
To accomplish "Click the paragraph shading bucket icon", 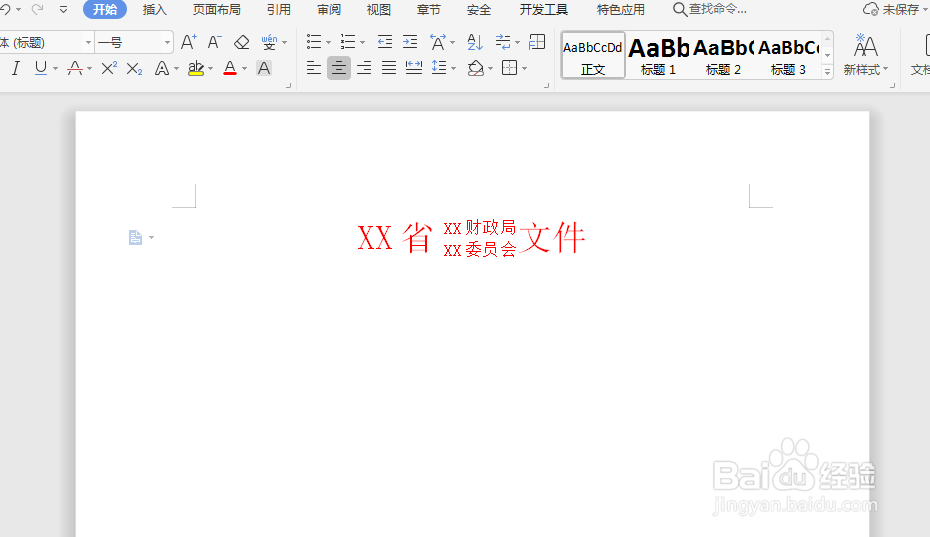I will (475, 68).
